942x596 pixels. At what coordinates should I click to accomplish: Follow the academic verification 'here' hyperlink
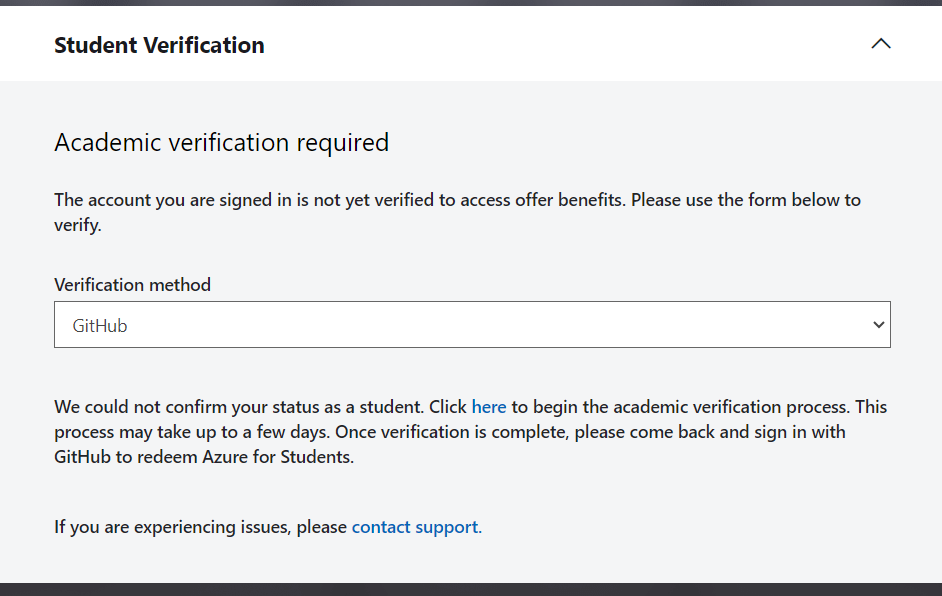(489, 406)
